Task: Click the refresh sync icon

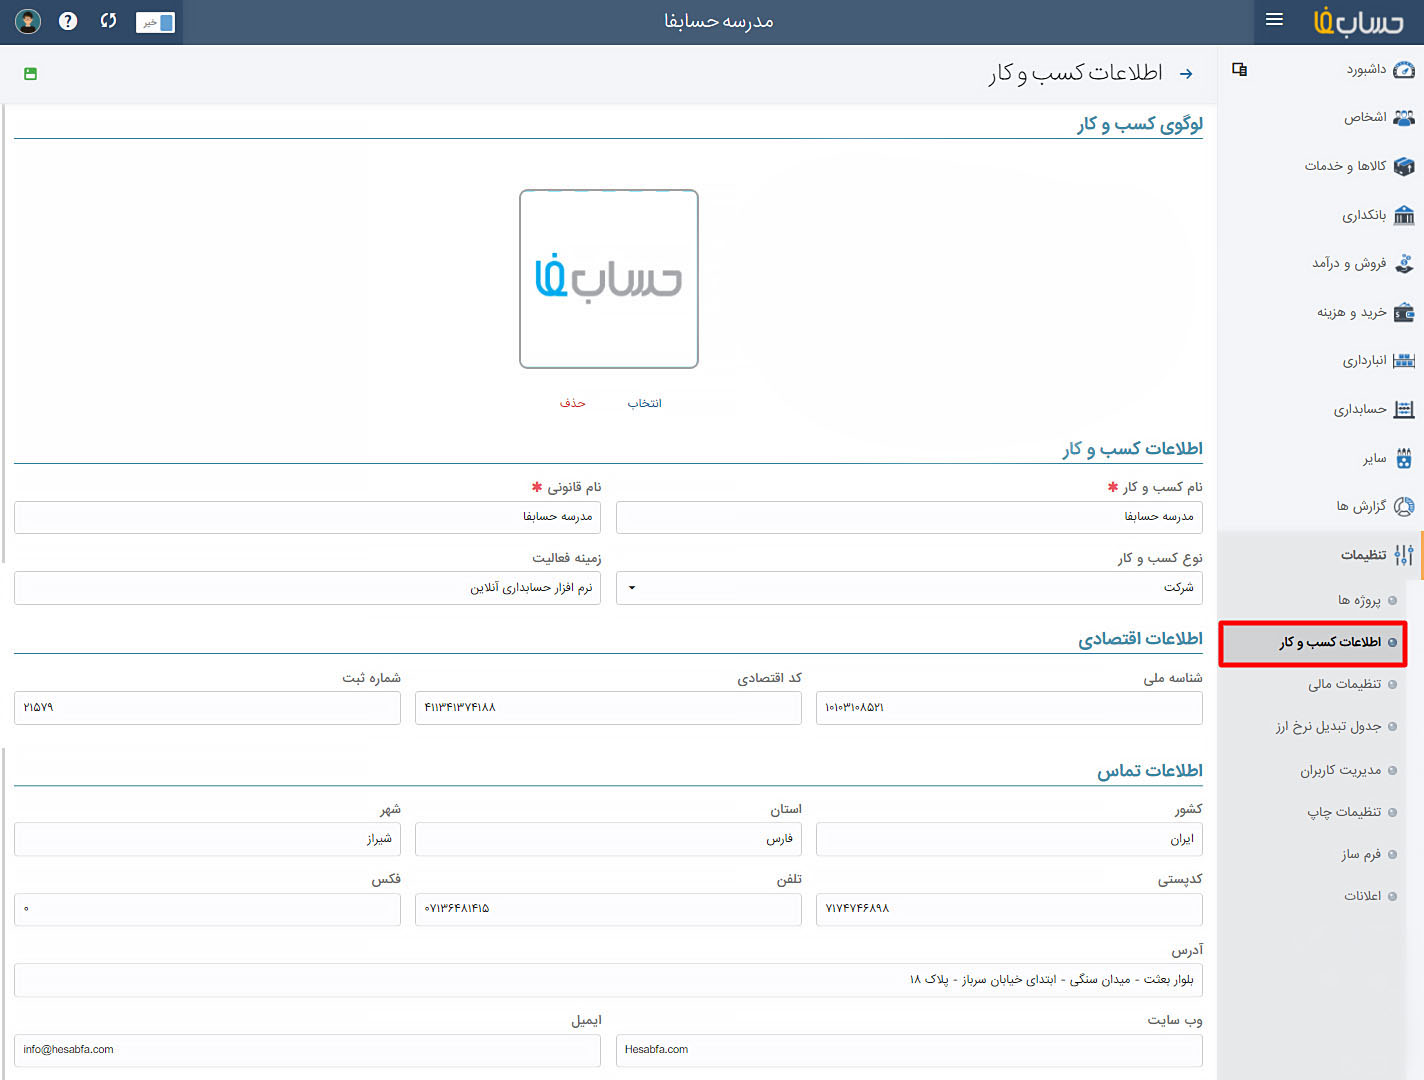Action: pos(108,21)
